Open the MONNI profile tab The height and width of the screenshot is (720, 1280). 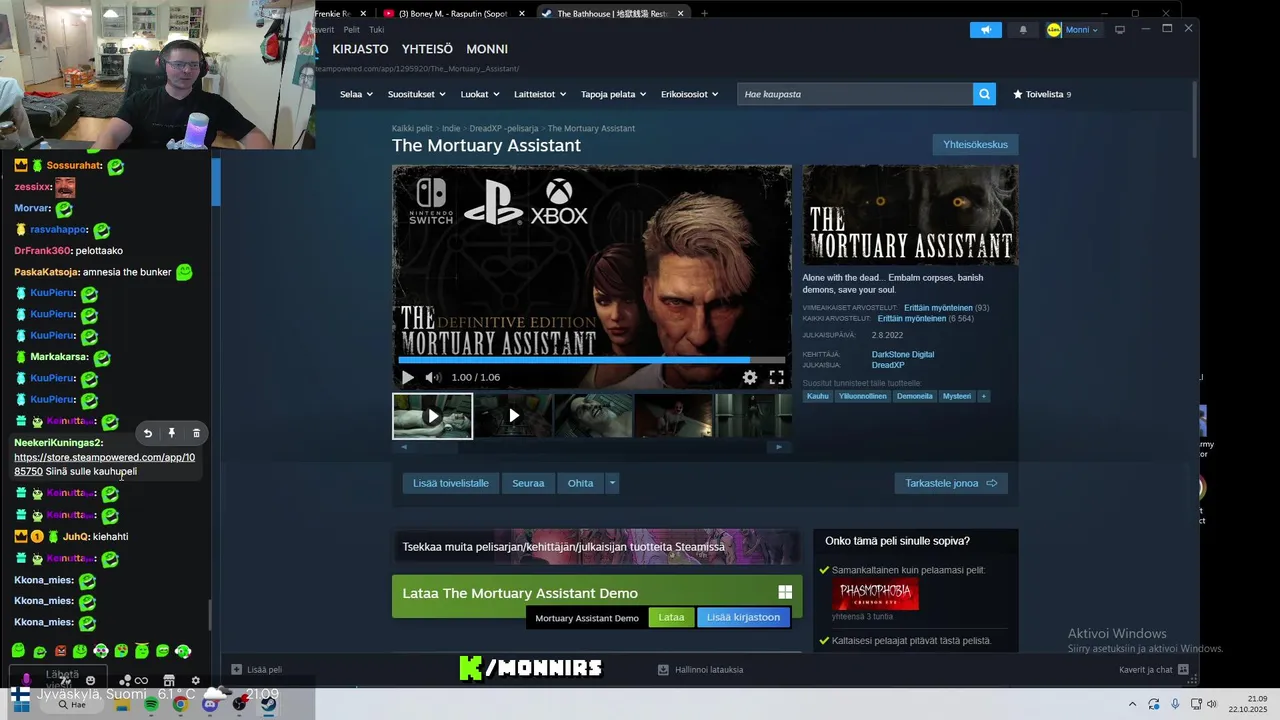pyautogui.click(x=487, y=49)
